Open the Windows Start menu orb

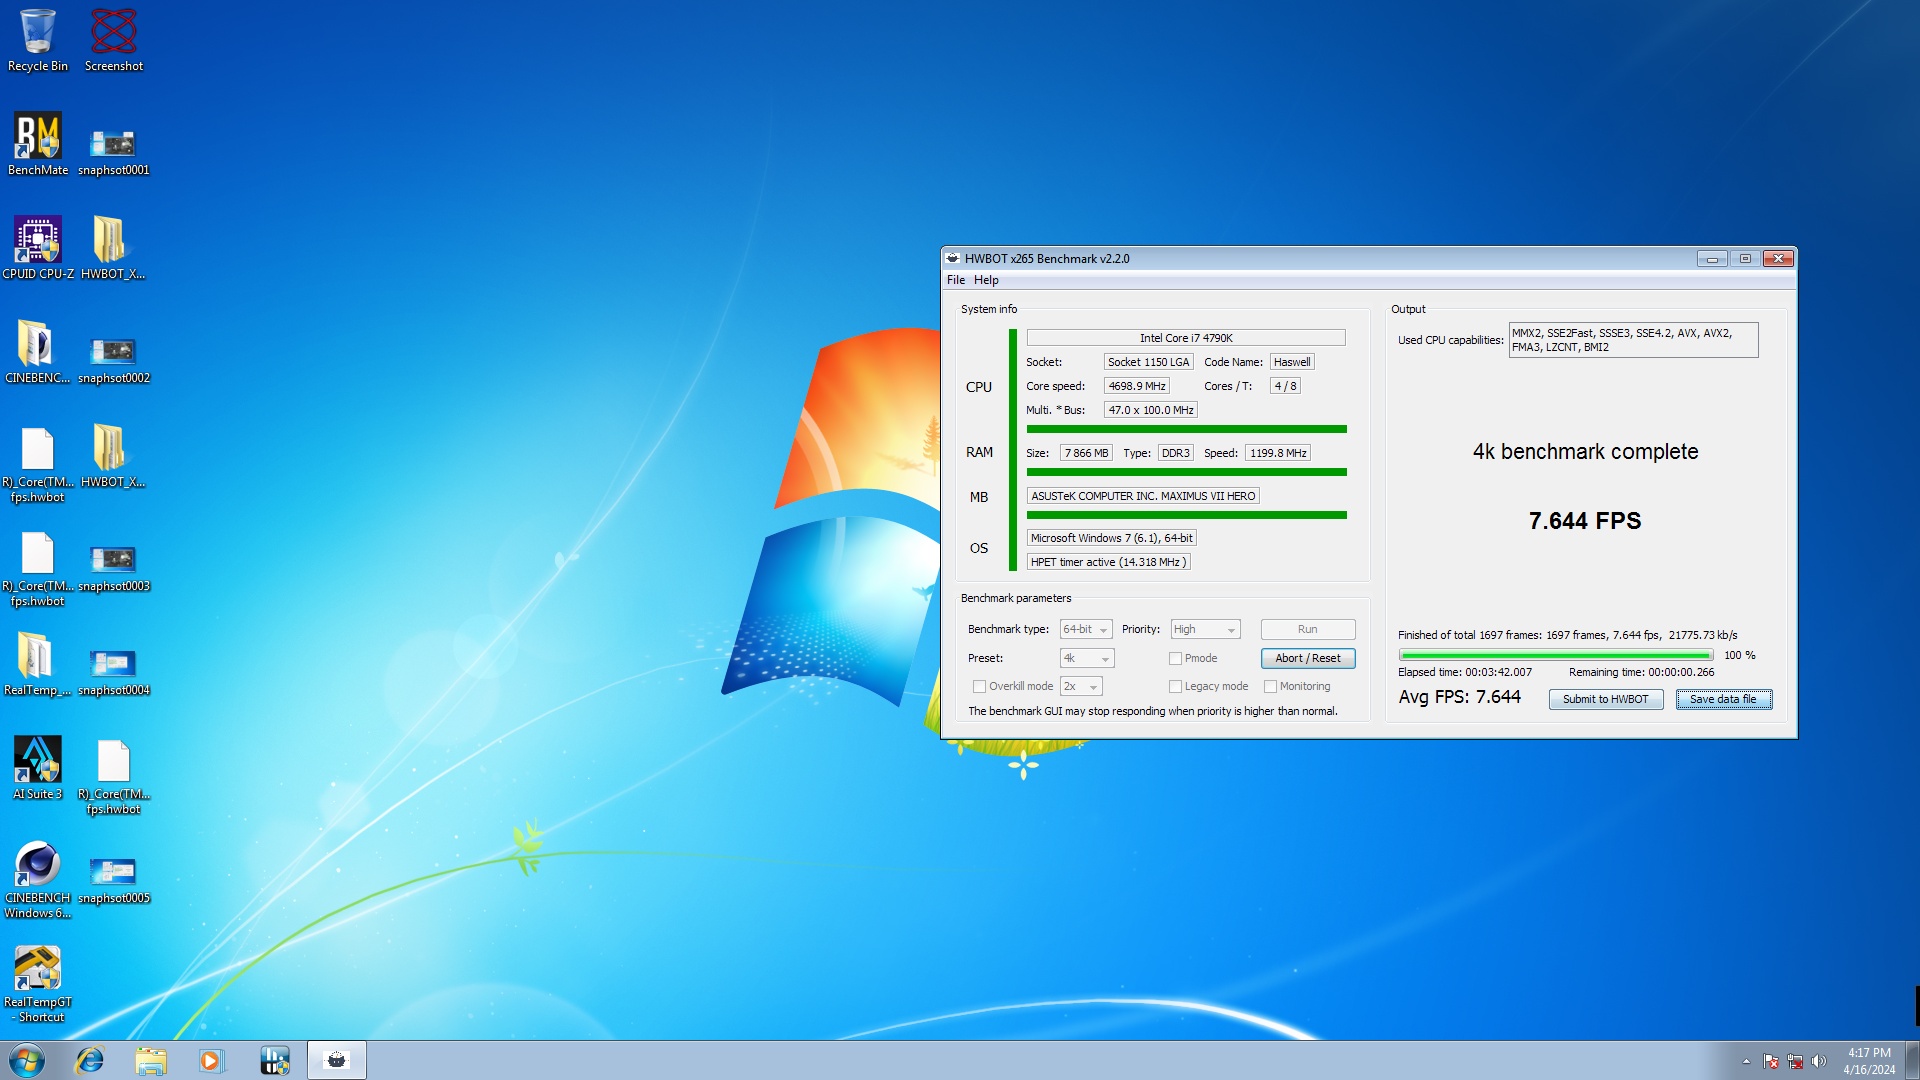(x=27, y=1060)
